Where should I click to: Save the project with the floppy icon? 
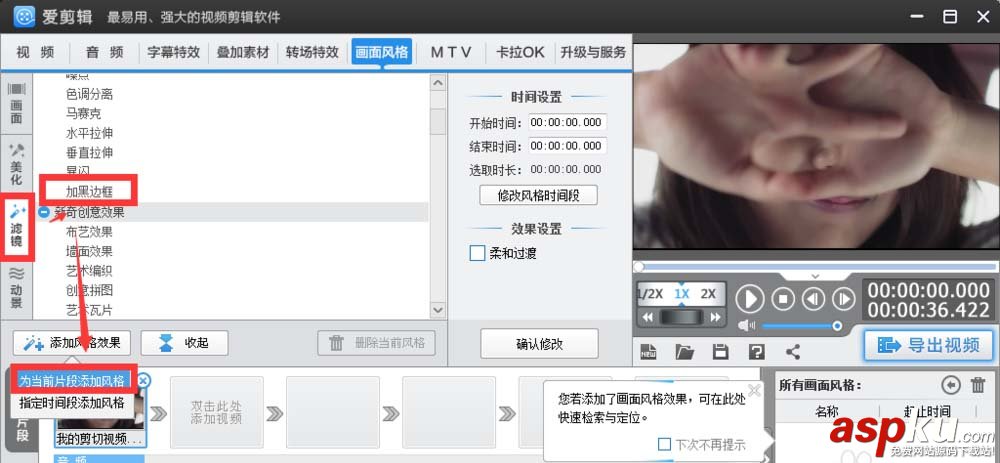tap(721, 351)
